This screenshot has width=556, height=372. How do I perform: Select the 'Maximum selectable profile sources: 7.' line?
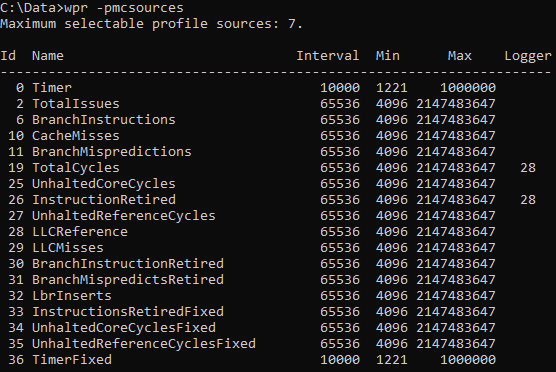(151, 24)
